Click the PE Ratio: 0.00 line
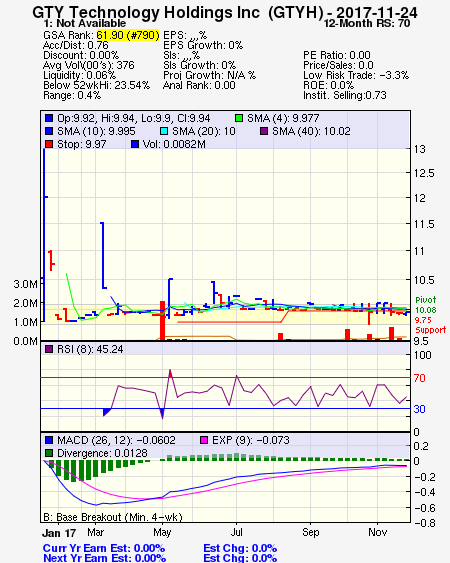Viewport: 450px width, 563px height. (337, 55)
